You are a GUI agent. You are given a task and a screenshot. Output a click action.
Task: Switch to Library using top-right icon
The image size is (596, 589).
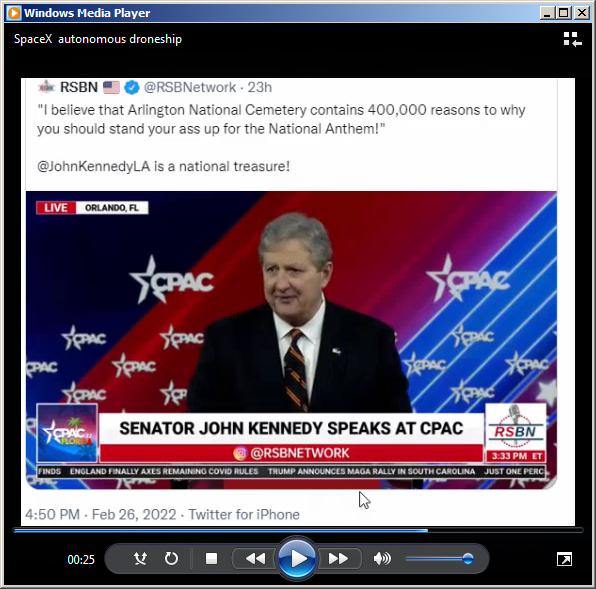(x=572, y=39)
